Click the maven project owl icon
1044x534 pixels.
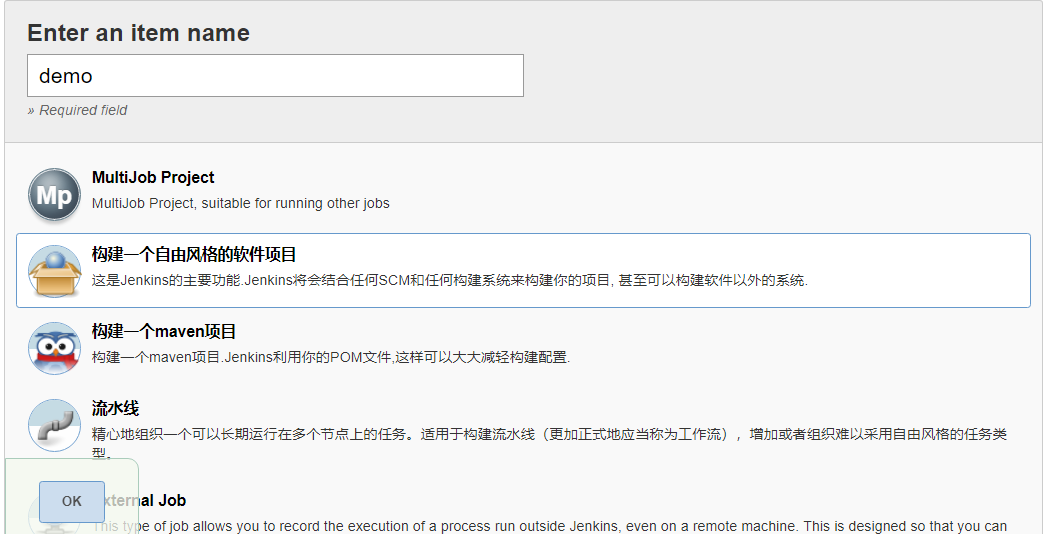(55, 348)
